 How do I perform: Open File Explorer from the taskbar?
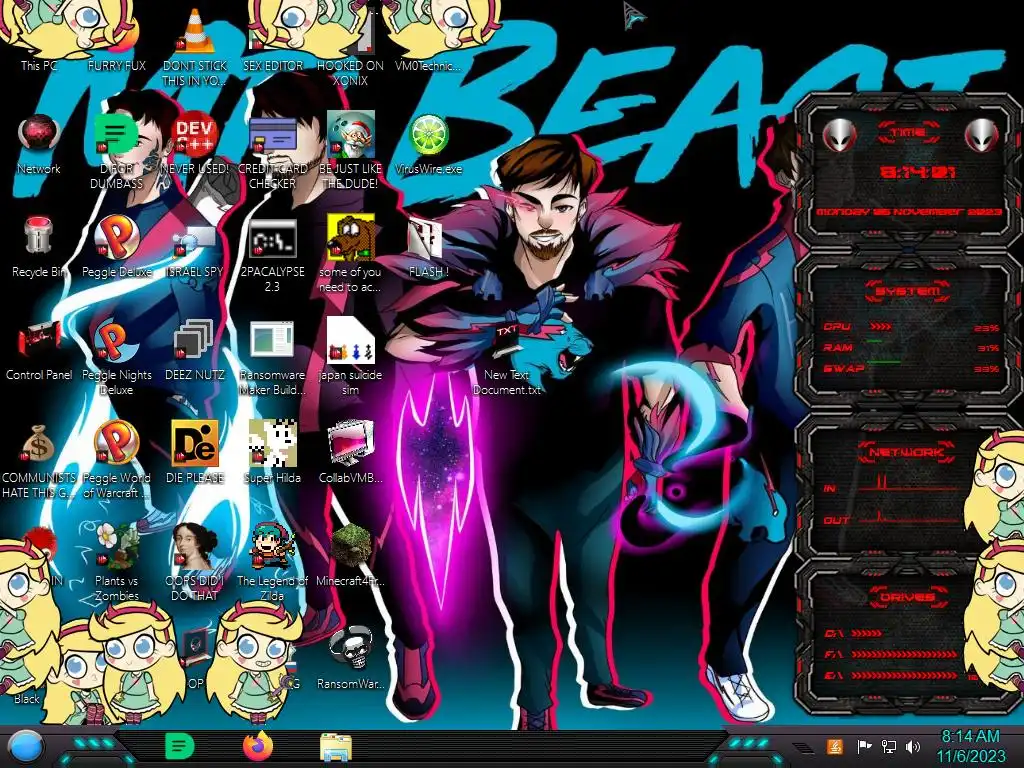tap(336, 746)
